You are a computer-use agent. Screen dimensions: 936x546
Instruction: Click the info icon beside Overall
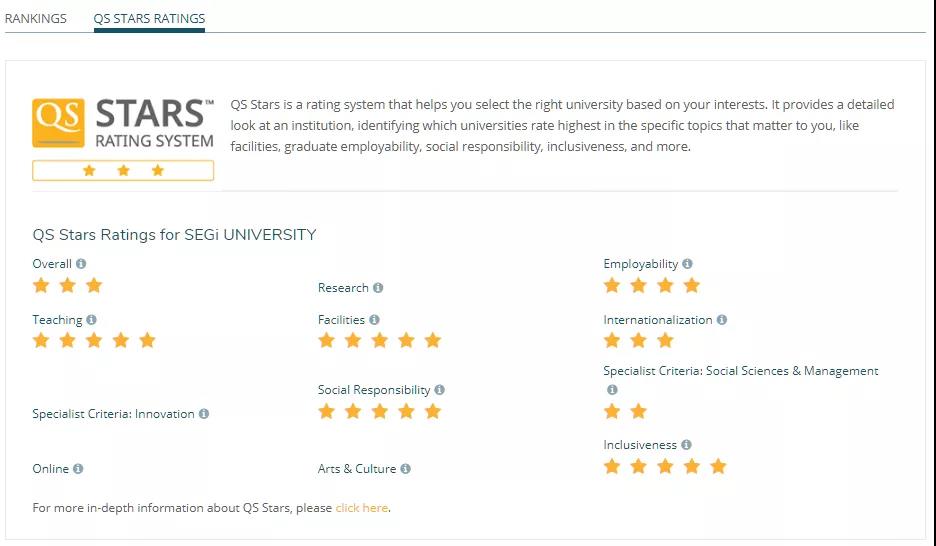coord(81,264)
